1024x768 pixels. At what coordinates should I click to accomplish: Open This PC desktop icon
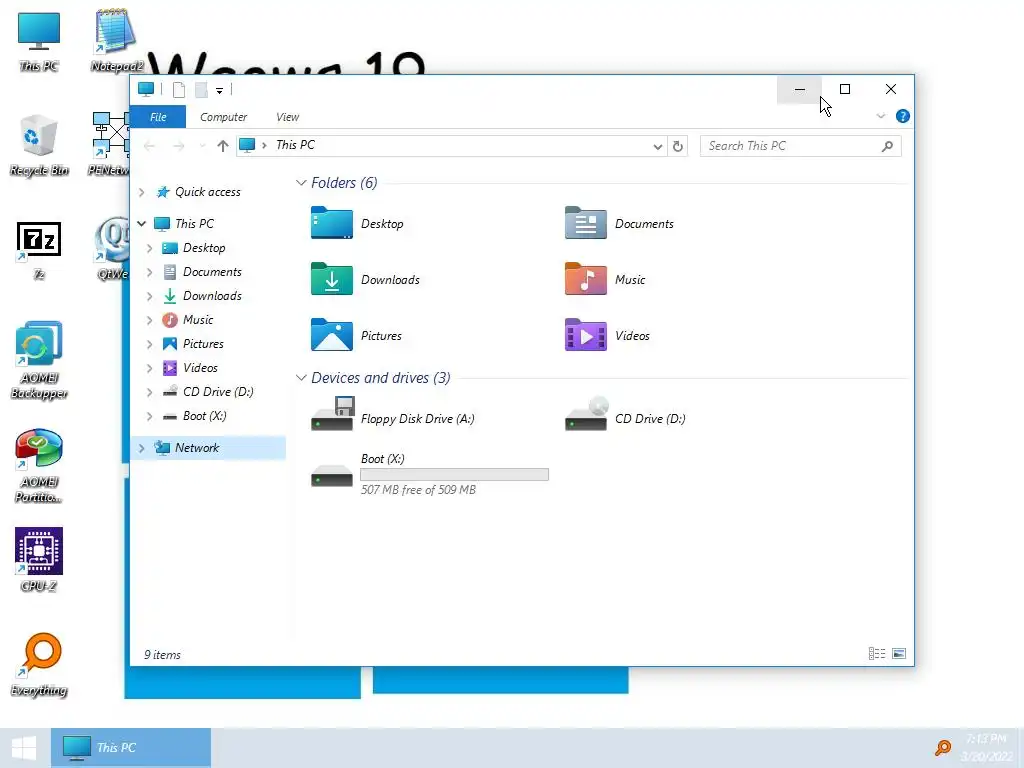pyautogui.click(x=39, y=41)
